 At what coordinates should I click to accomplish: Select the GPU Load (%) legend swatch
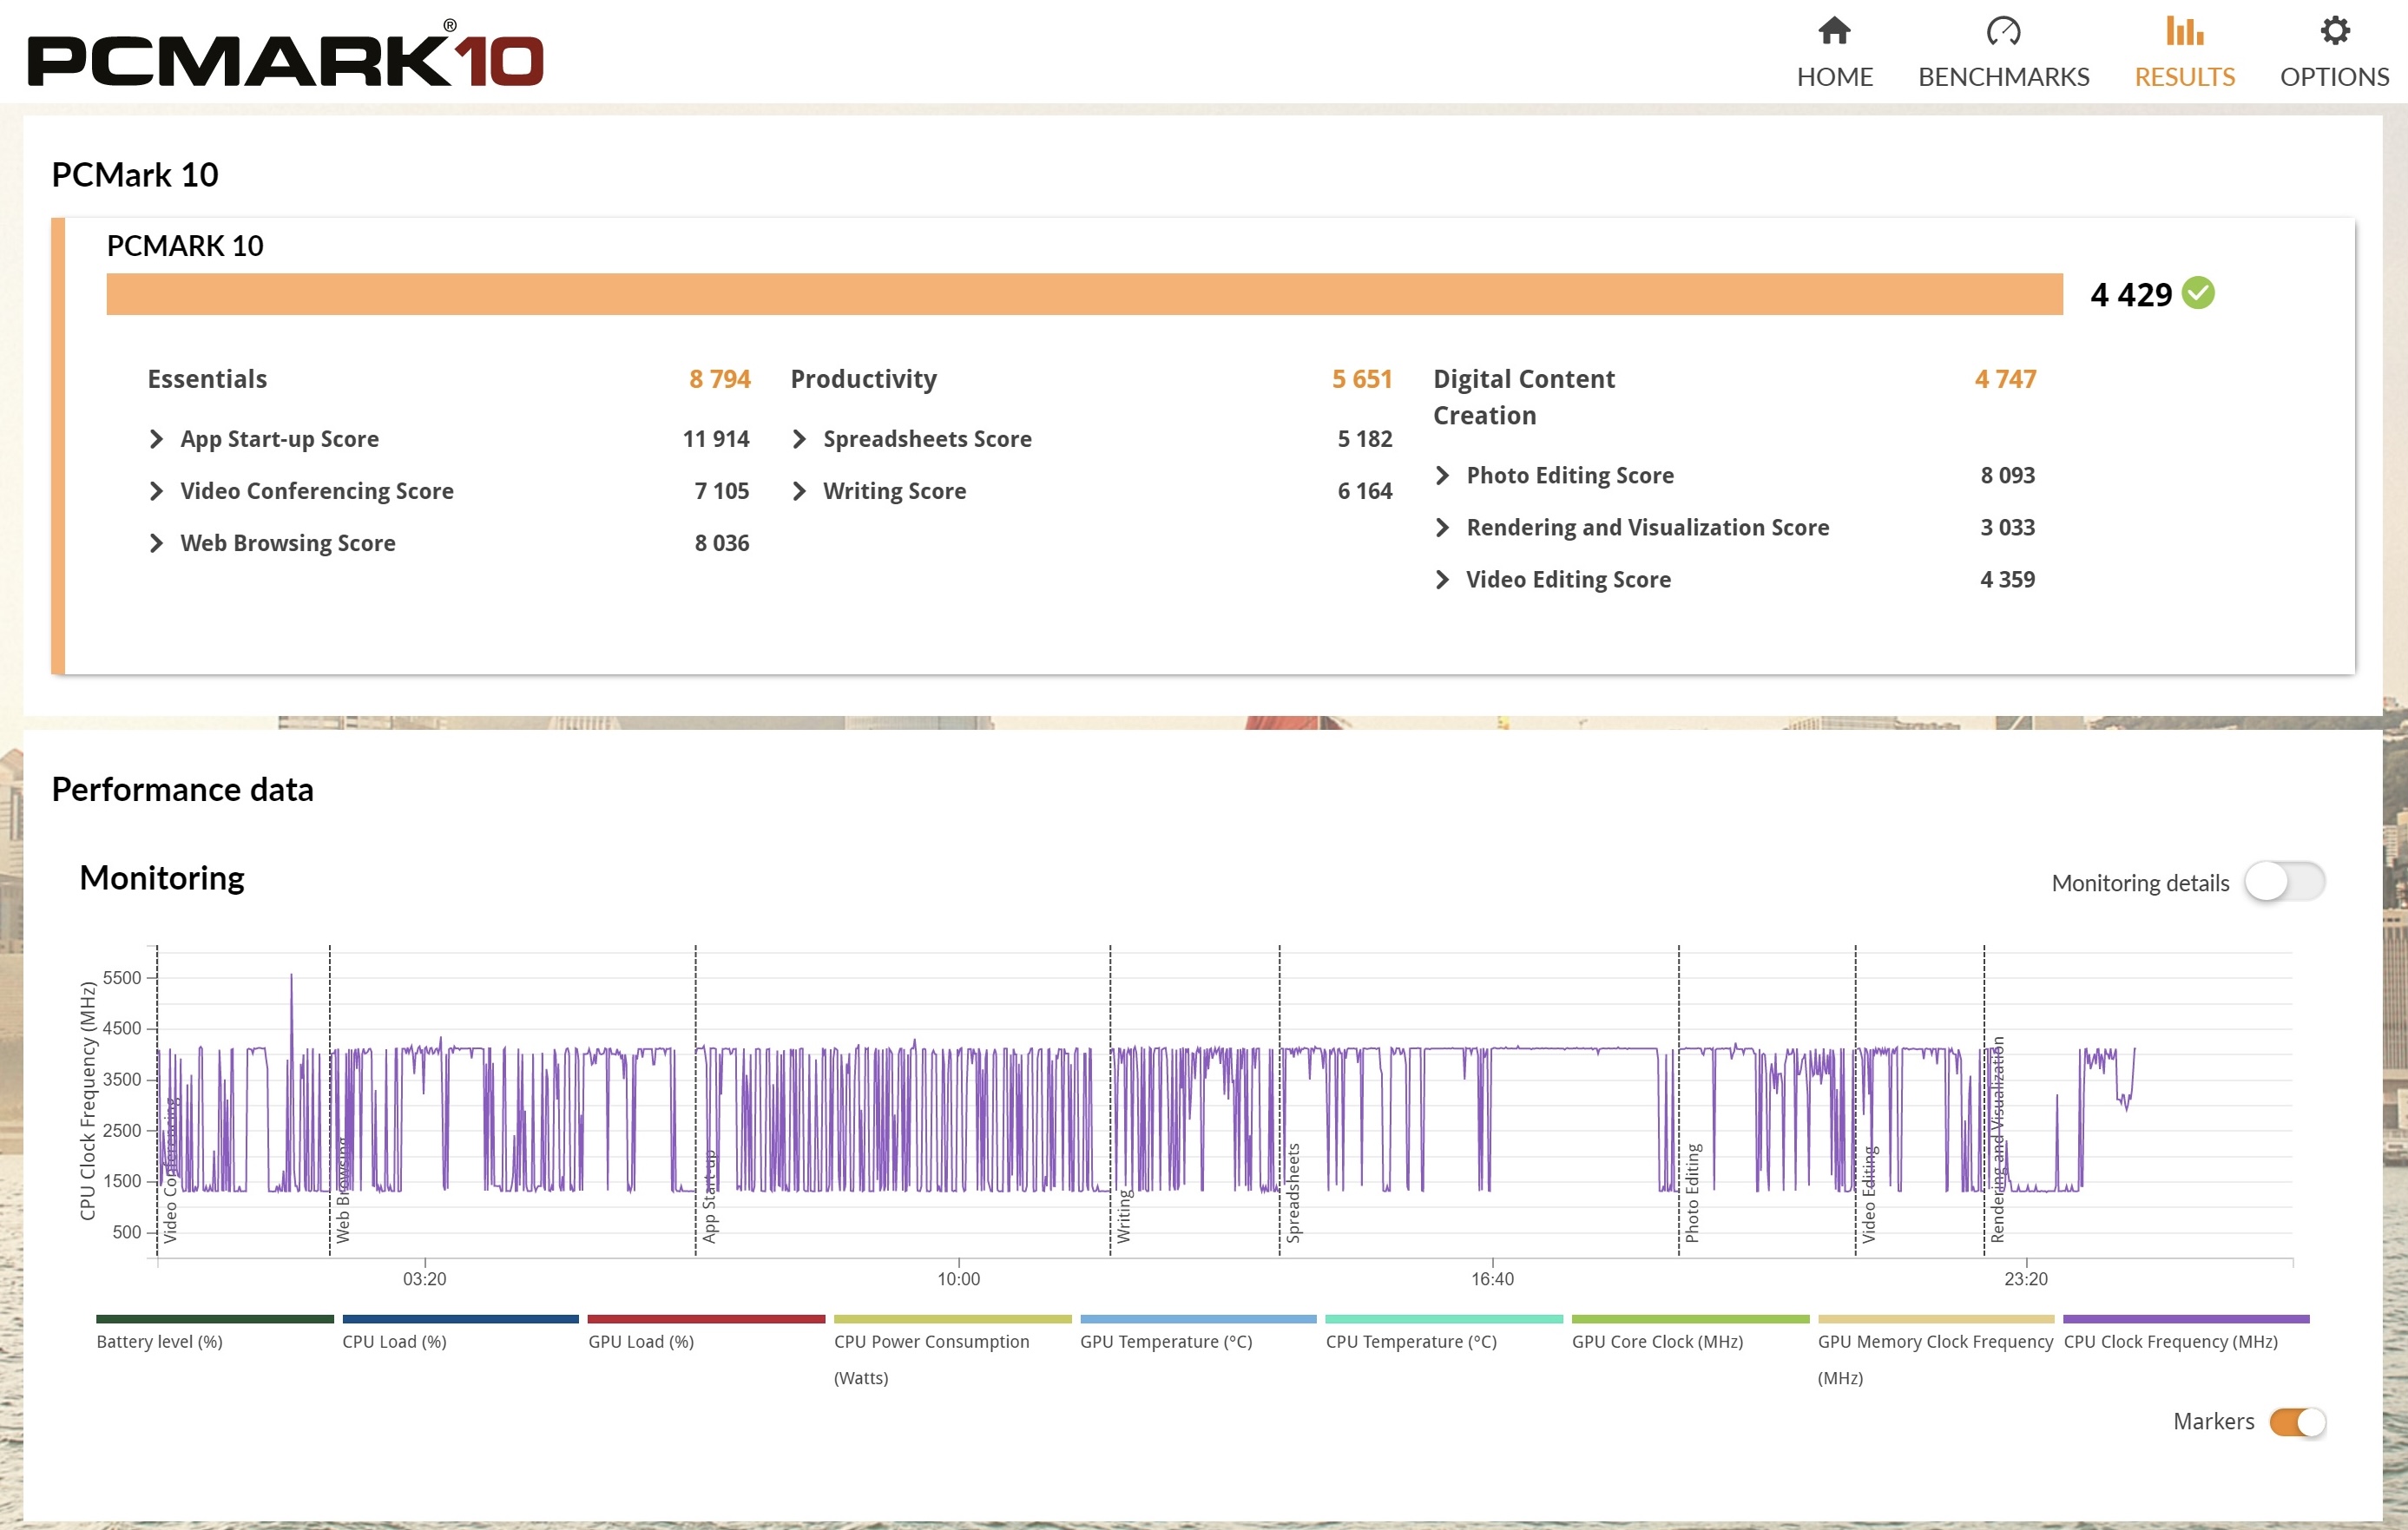pyautogui.click(x=706, y=1319)
